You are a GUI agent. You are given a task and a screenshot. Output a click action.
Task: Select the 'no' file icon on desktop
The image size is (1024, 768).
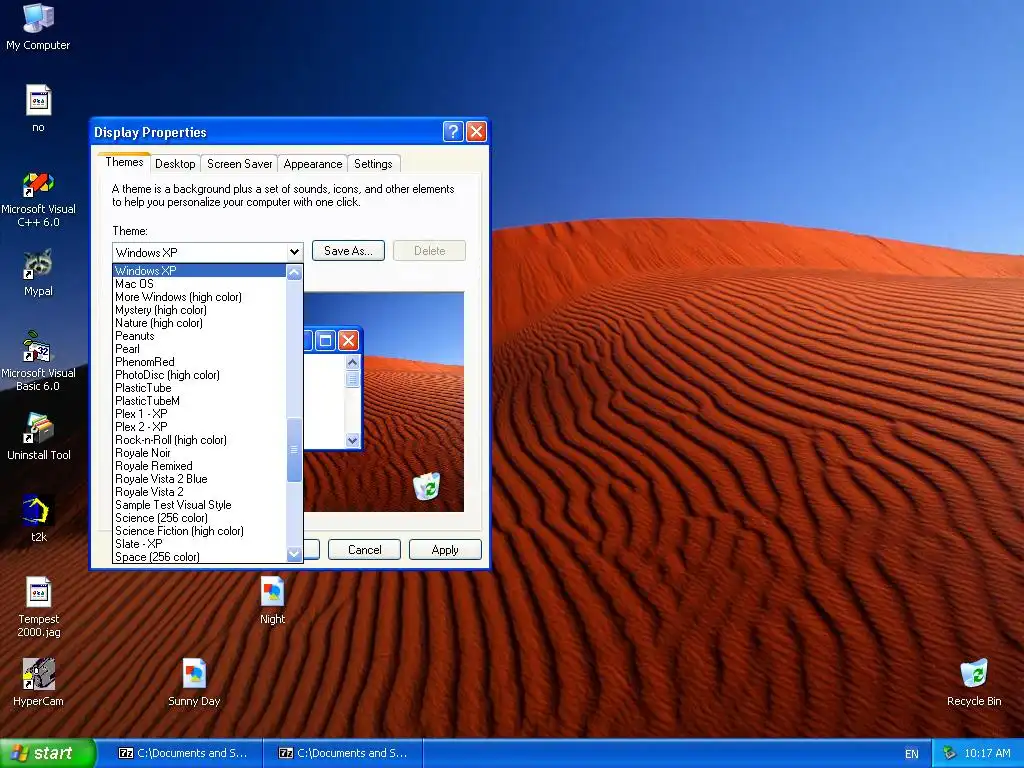click(39, 108)
